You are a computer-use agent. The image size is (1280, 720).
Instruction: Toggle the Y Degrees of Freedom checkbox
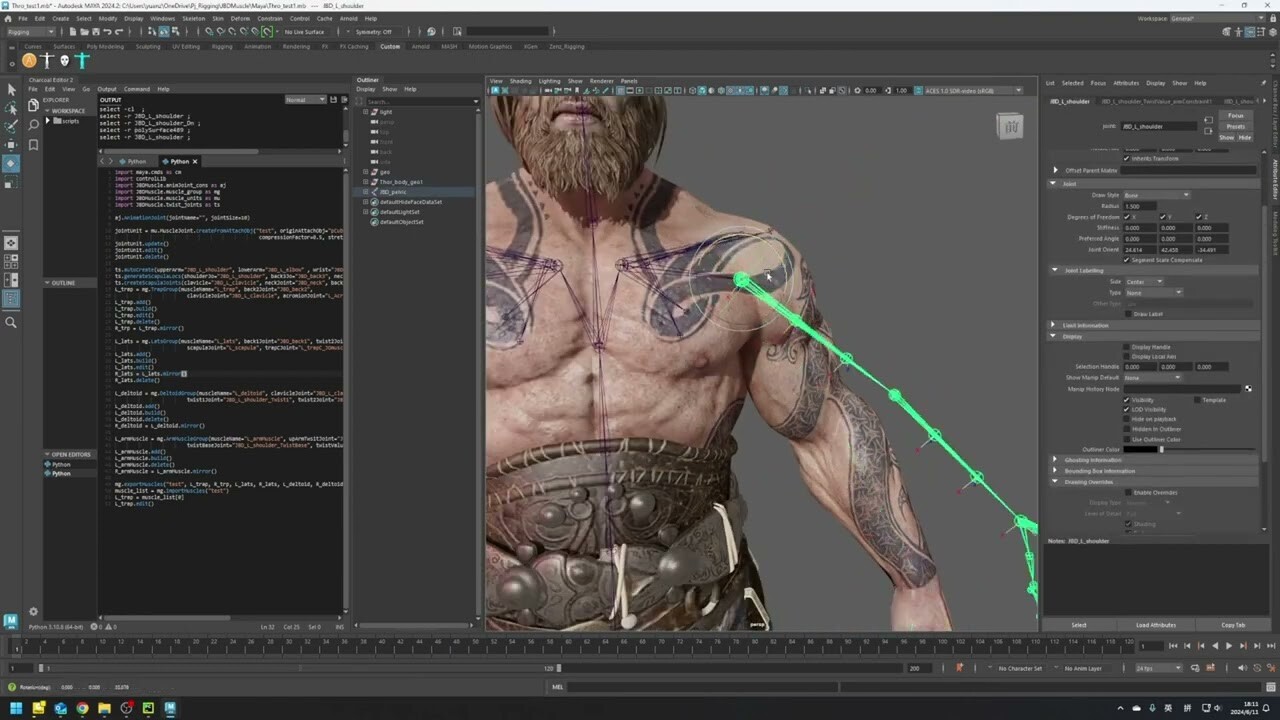click(1163, 217)
